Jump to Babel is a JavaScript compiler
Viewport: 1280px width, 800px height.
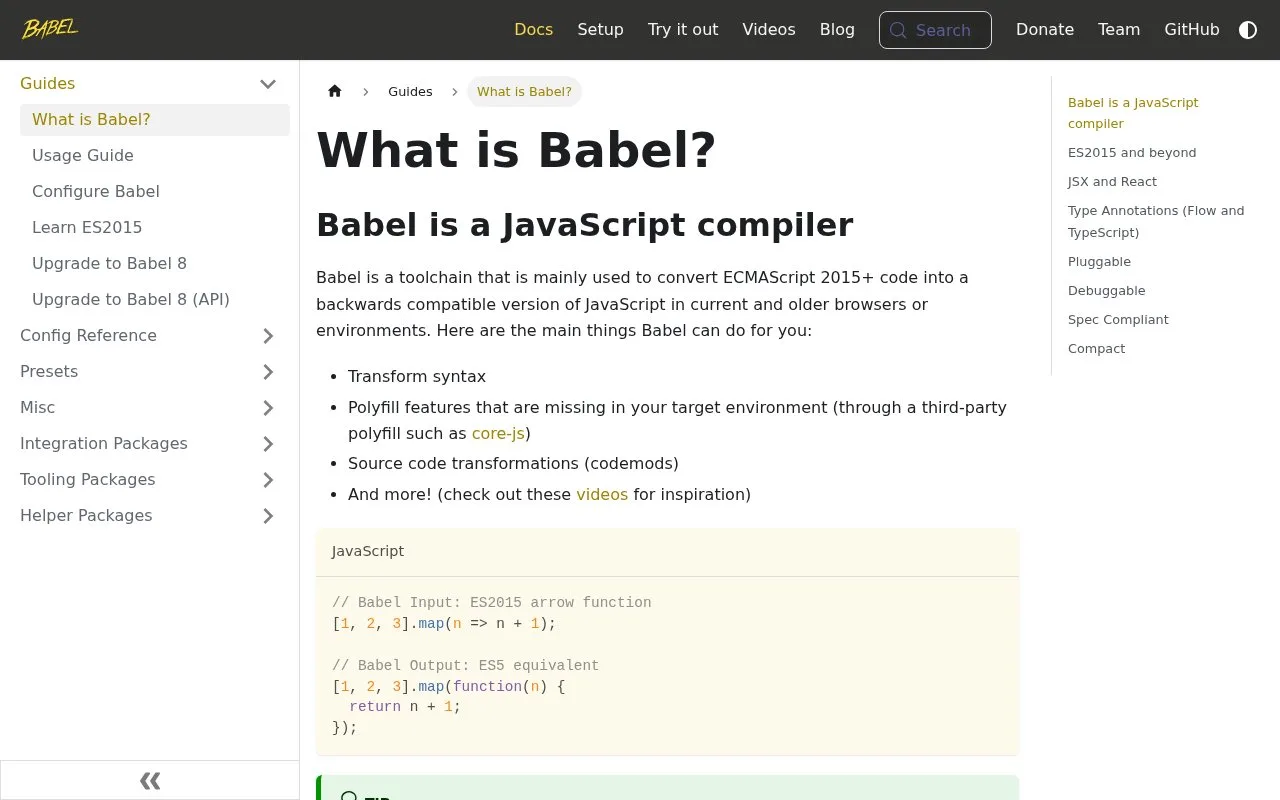[1133, 113]
